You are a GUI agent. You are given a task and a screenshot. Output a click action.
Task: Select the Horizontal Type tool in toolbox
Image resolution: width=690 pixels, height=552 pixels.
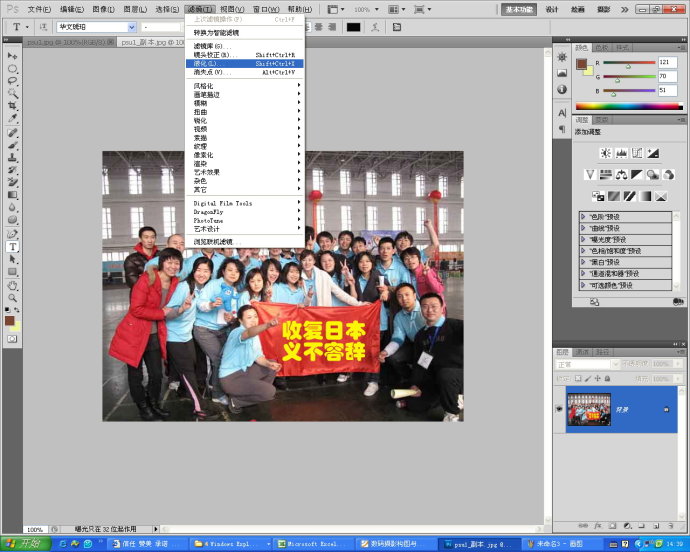[x=13, y=246]
